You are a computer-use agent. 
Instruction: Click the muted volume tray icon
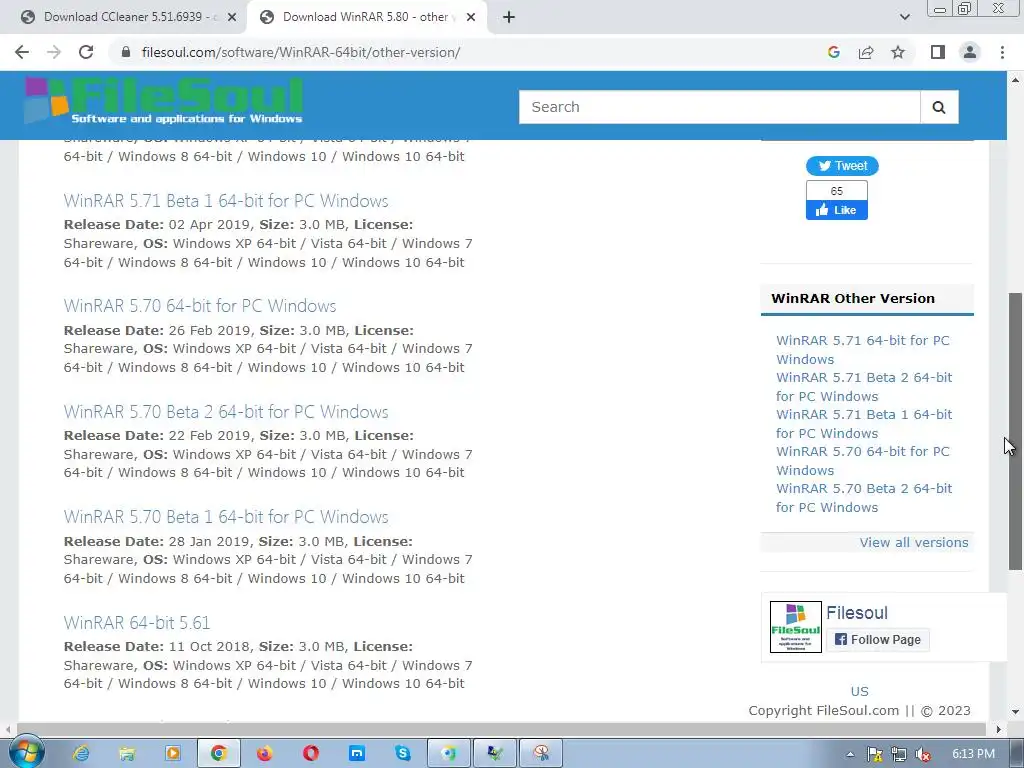point(923,754)
